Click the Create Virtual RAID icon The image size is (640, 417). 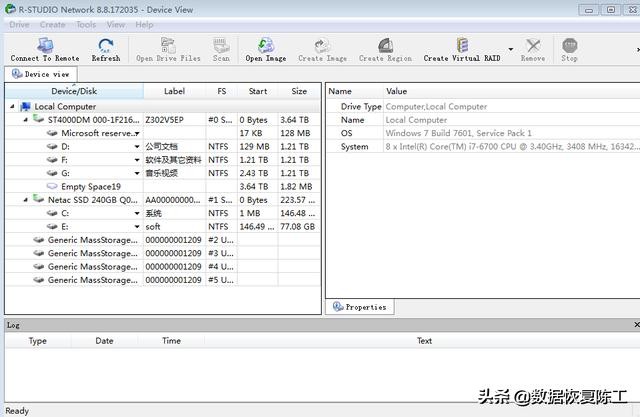coord(462,45)
